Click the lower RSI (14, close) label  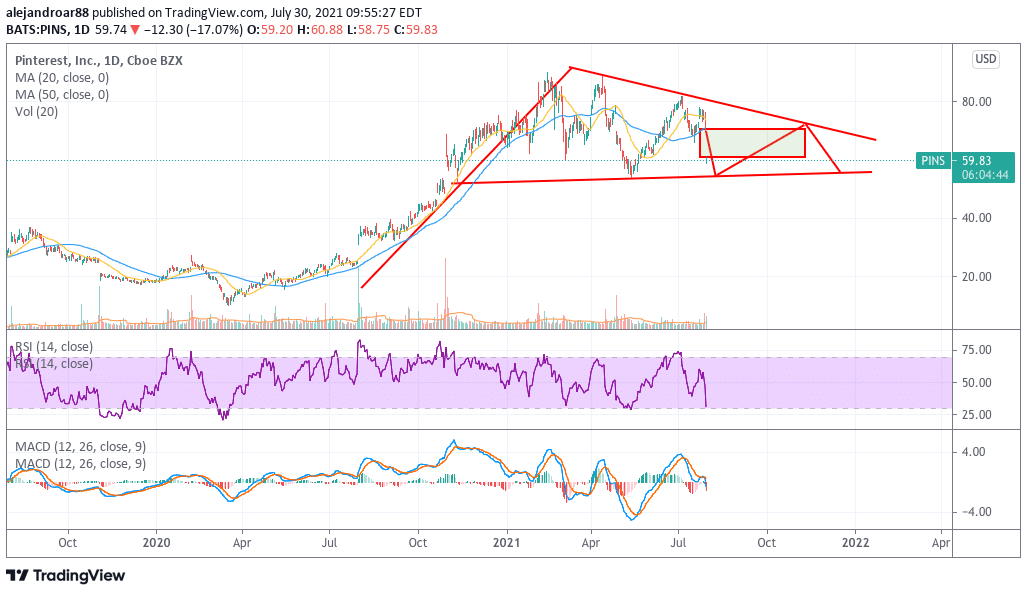coord(54,363)
